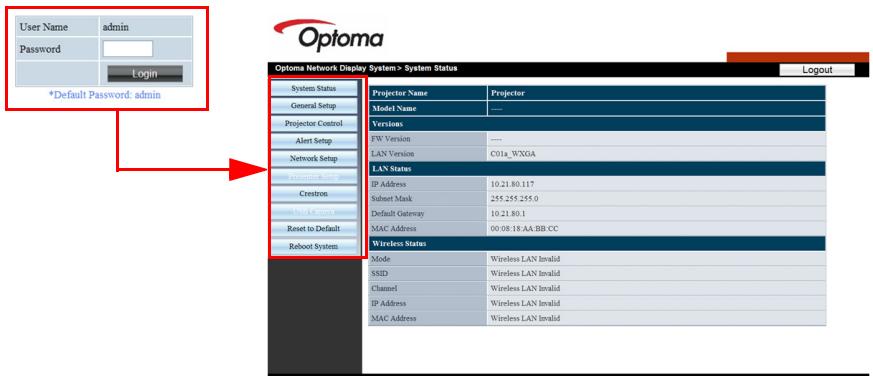
Task: Click the admin user name value
Action: click(115, 27)
